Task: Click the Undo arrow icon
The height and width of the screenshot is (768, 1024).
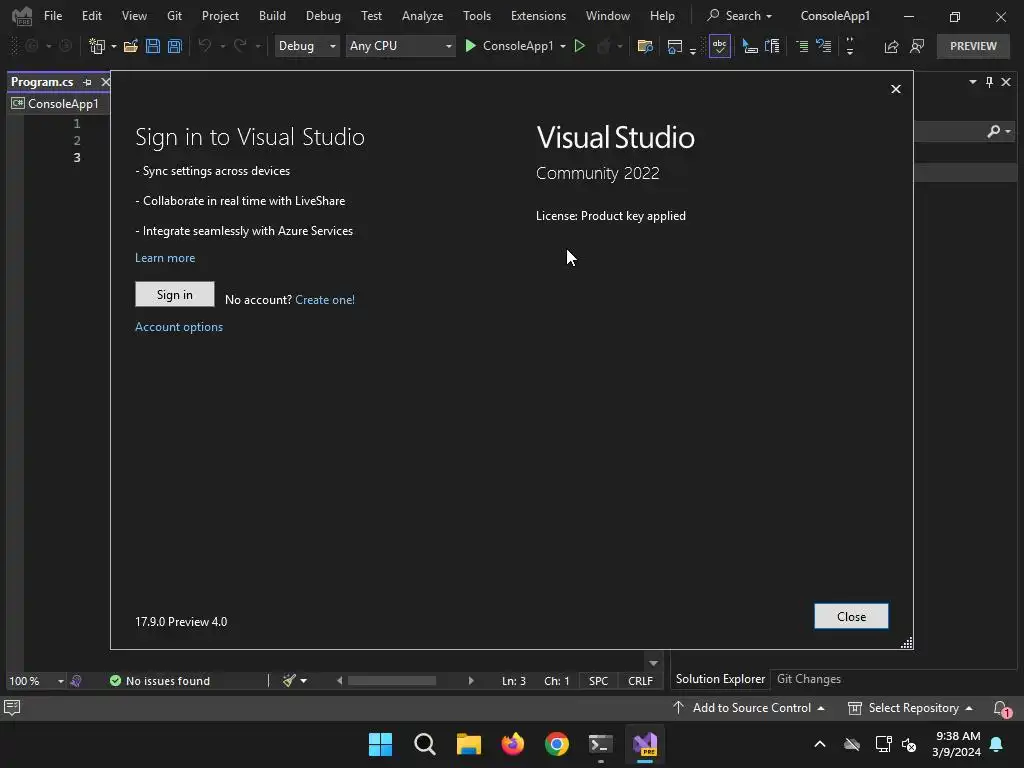Action: click(x=205, y=46)
